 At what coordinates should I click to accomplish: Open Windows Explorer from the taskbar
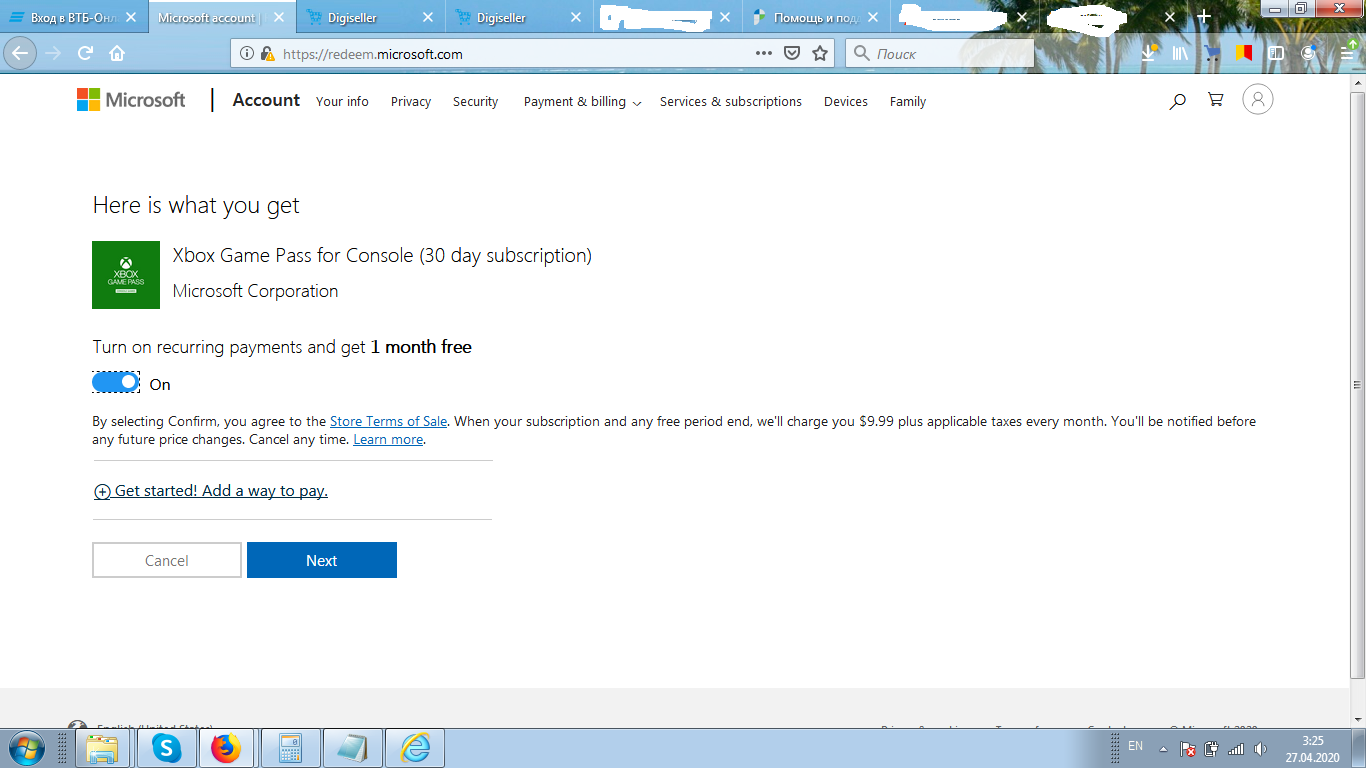tap(102, 748)
